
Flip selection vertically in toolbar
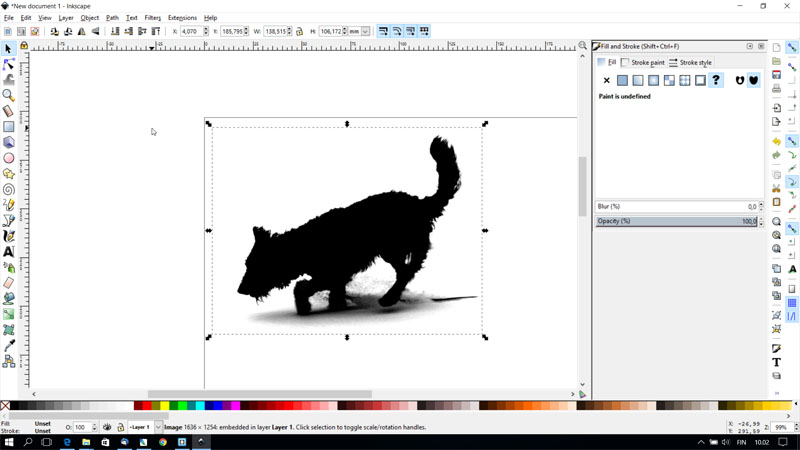pos(95,32)
